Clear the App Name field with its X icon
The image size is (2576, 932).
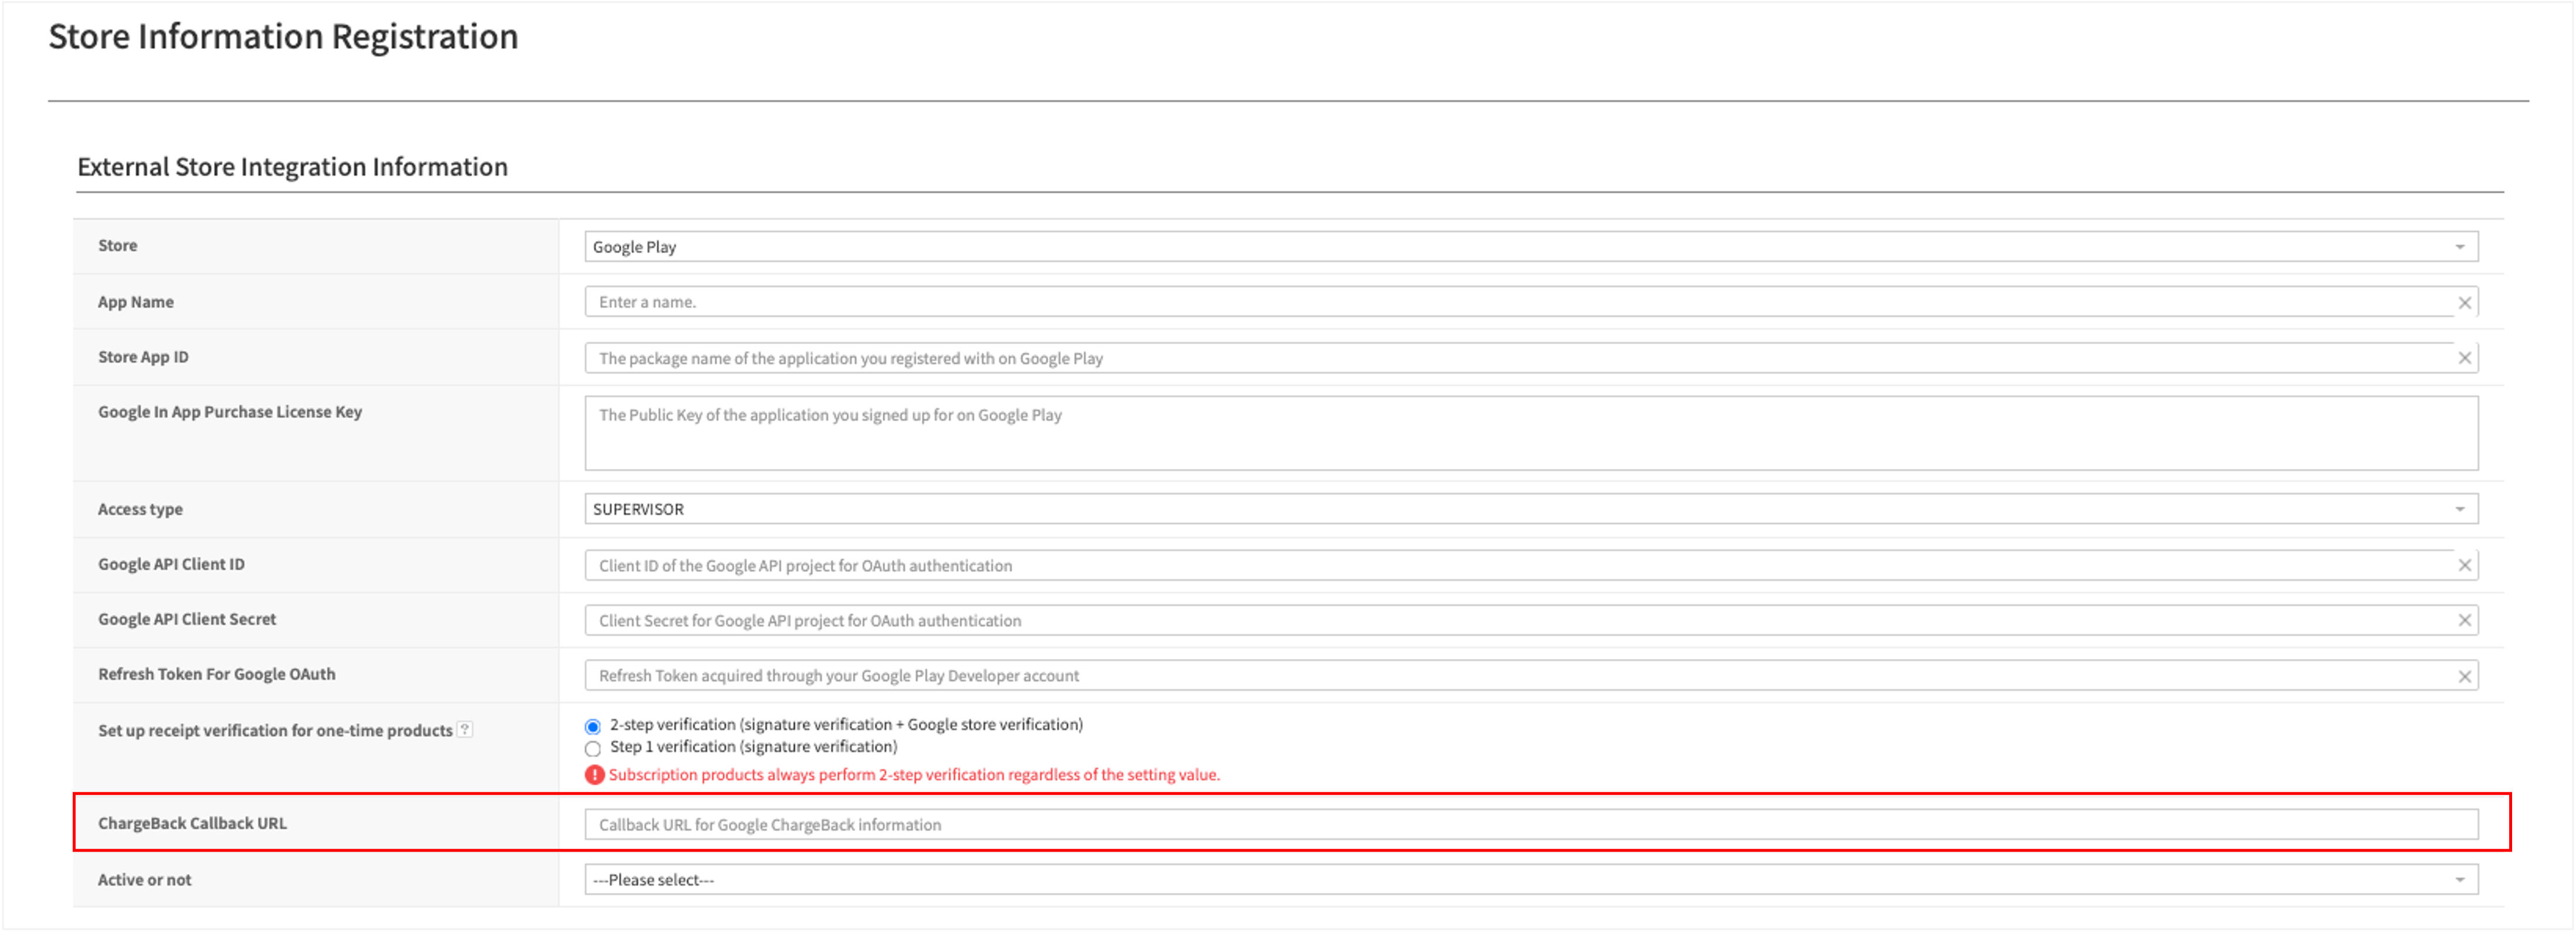pos(2464,303)
